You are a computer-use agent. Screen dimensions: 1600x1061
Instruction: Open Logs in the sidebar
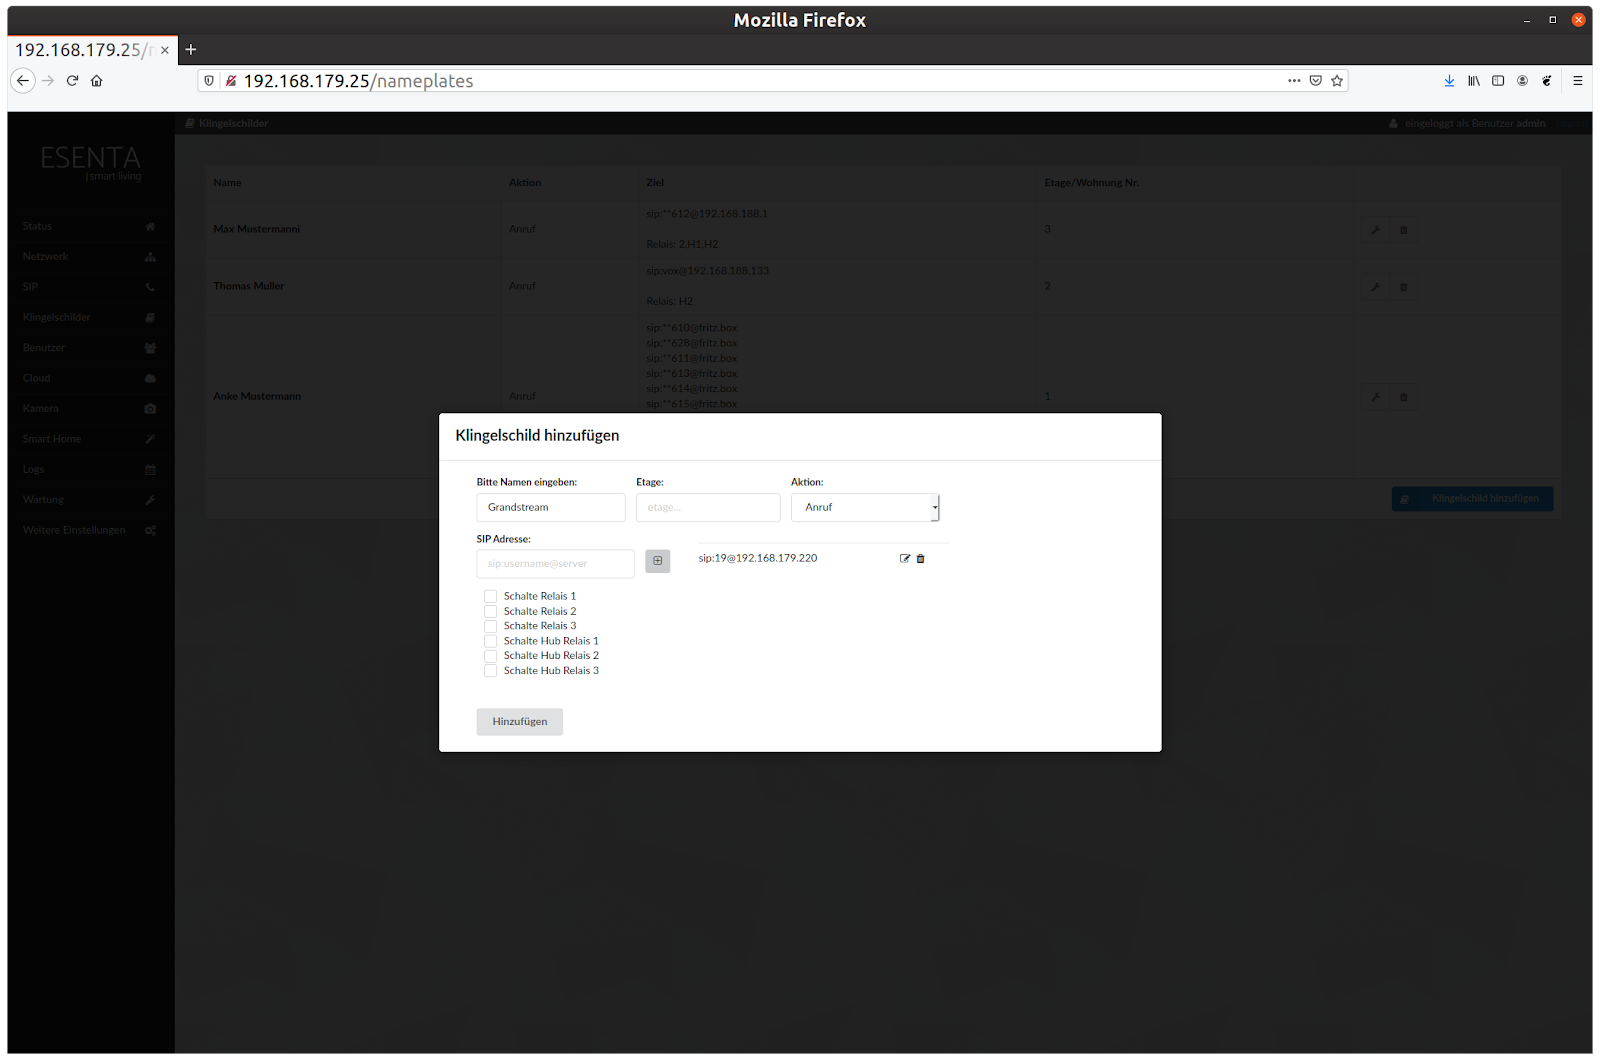click(x=88, y=470)
